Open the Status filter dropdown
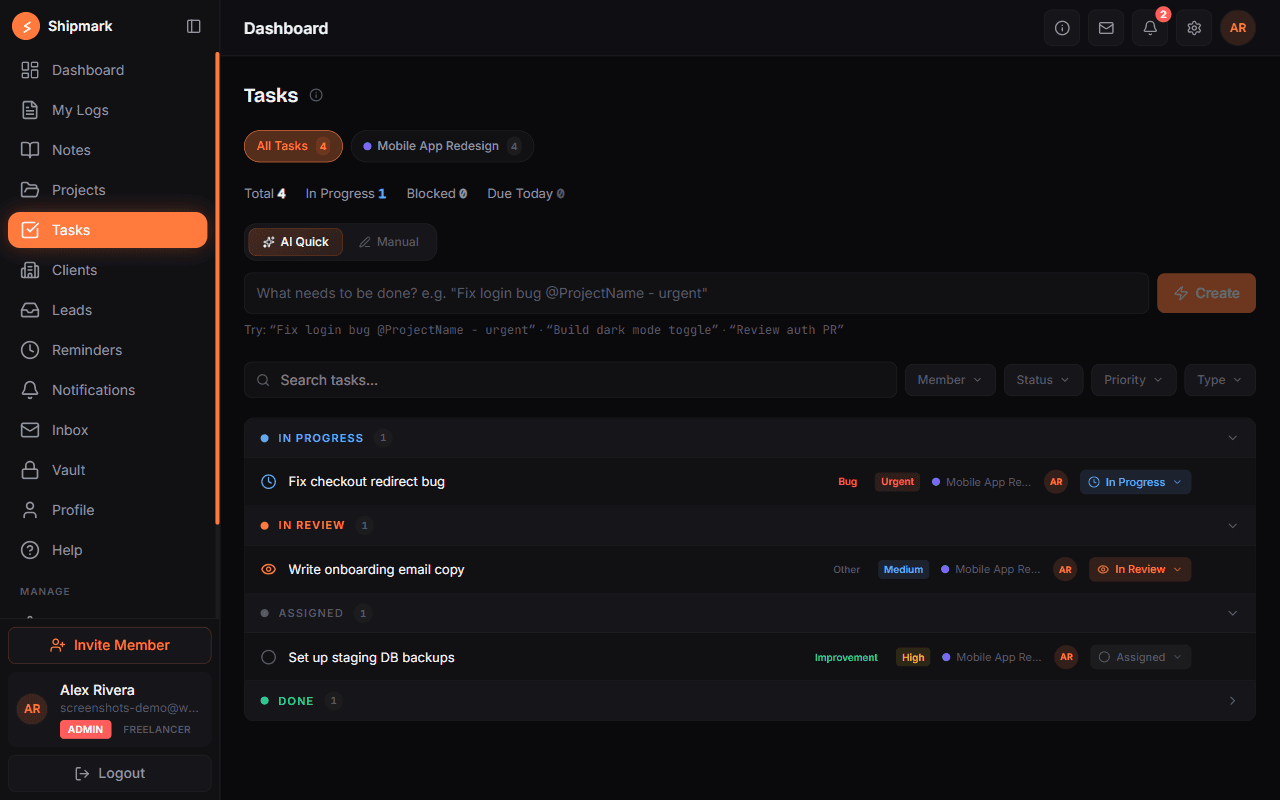1280x800 pixels. click(1043, 380)
